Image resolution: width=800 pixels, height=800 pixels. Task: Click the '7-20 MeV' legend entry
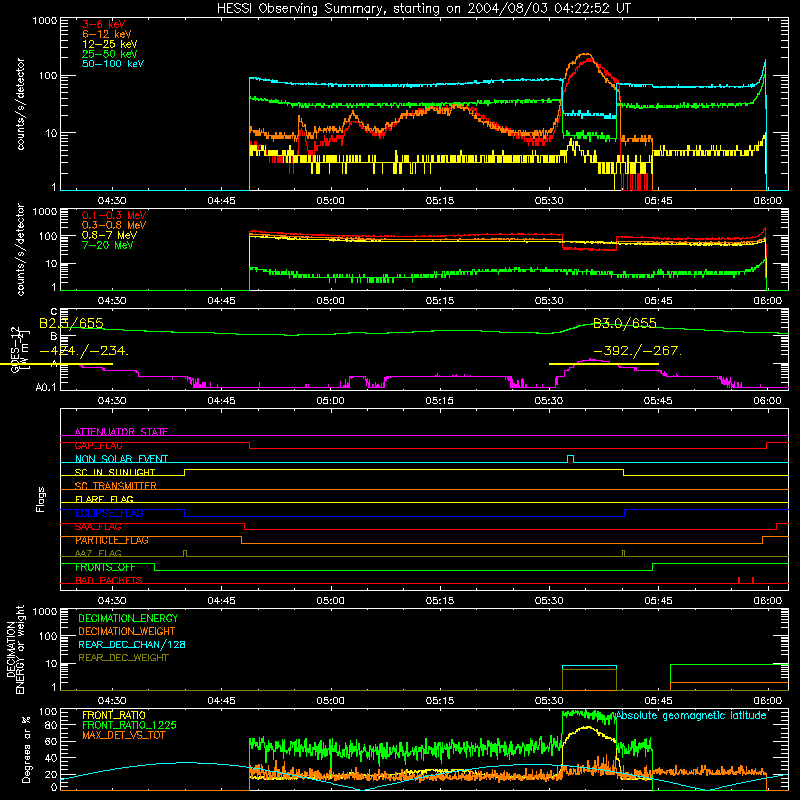[107, 245]
